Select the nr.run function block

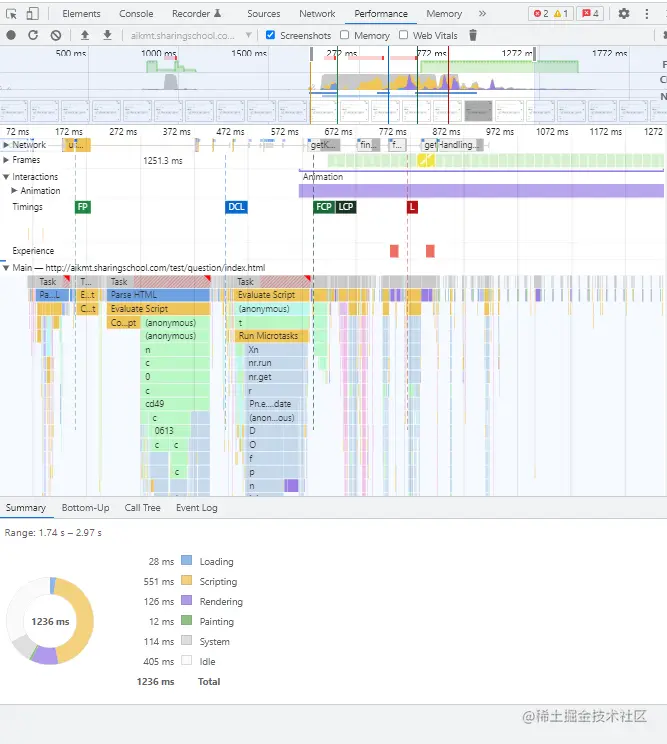pyautogui.click(x=276, y=363)
